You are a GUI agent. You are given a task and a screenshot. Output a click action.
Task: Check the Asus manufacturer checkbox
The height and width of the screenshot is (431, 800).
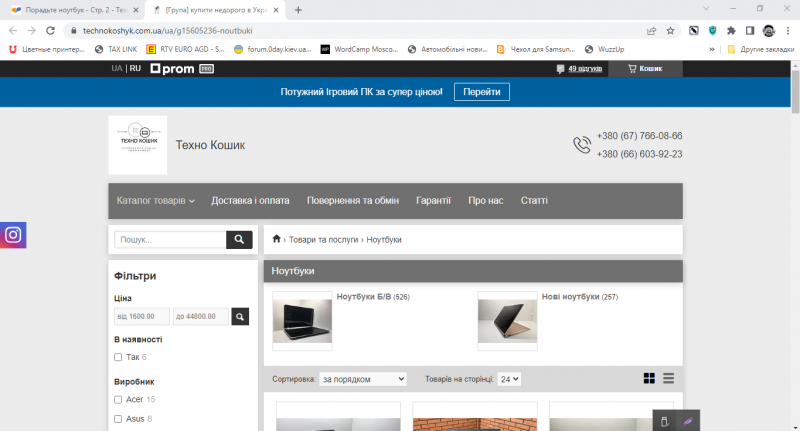118,419
